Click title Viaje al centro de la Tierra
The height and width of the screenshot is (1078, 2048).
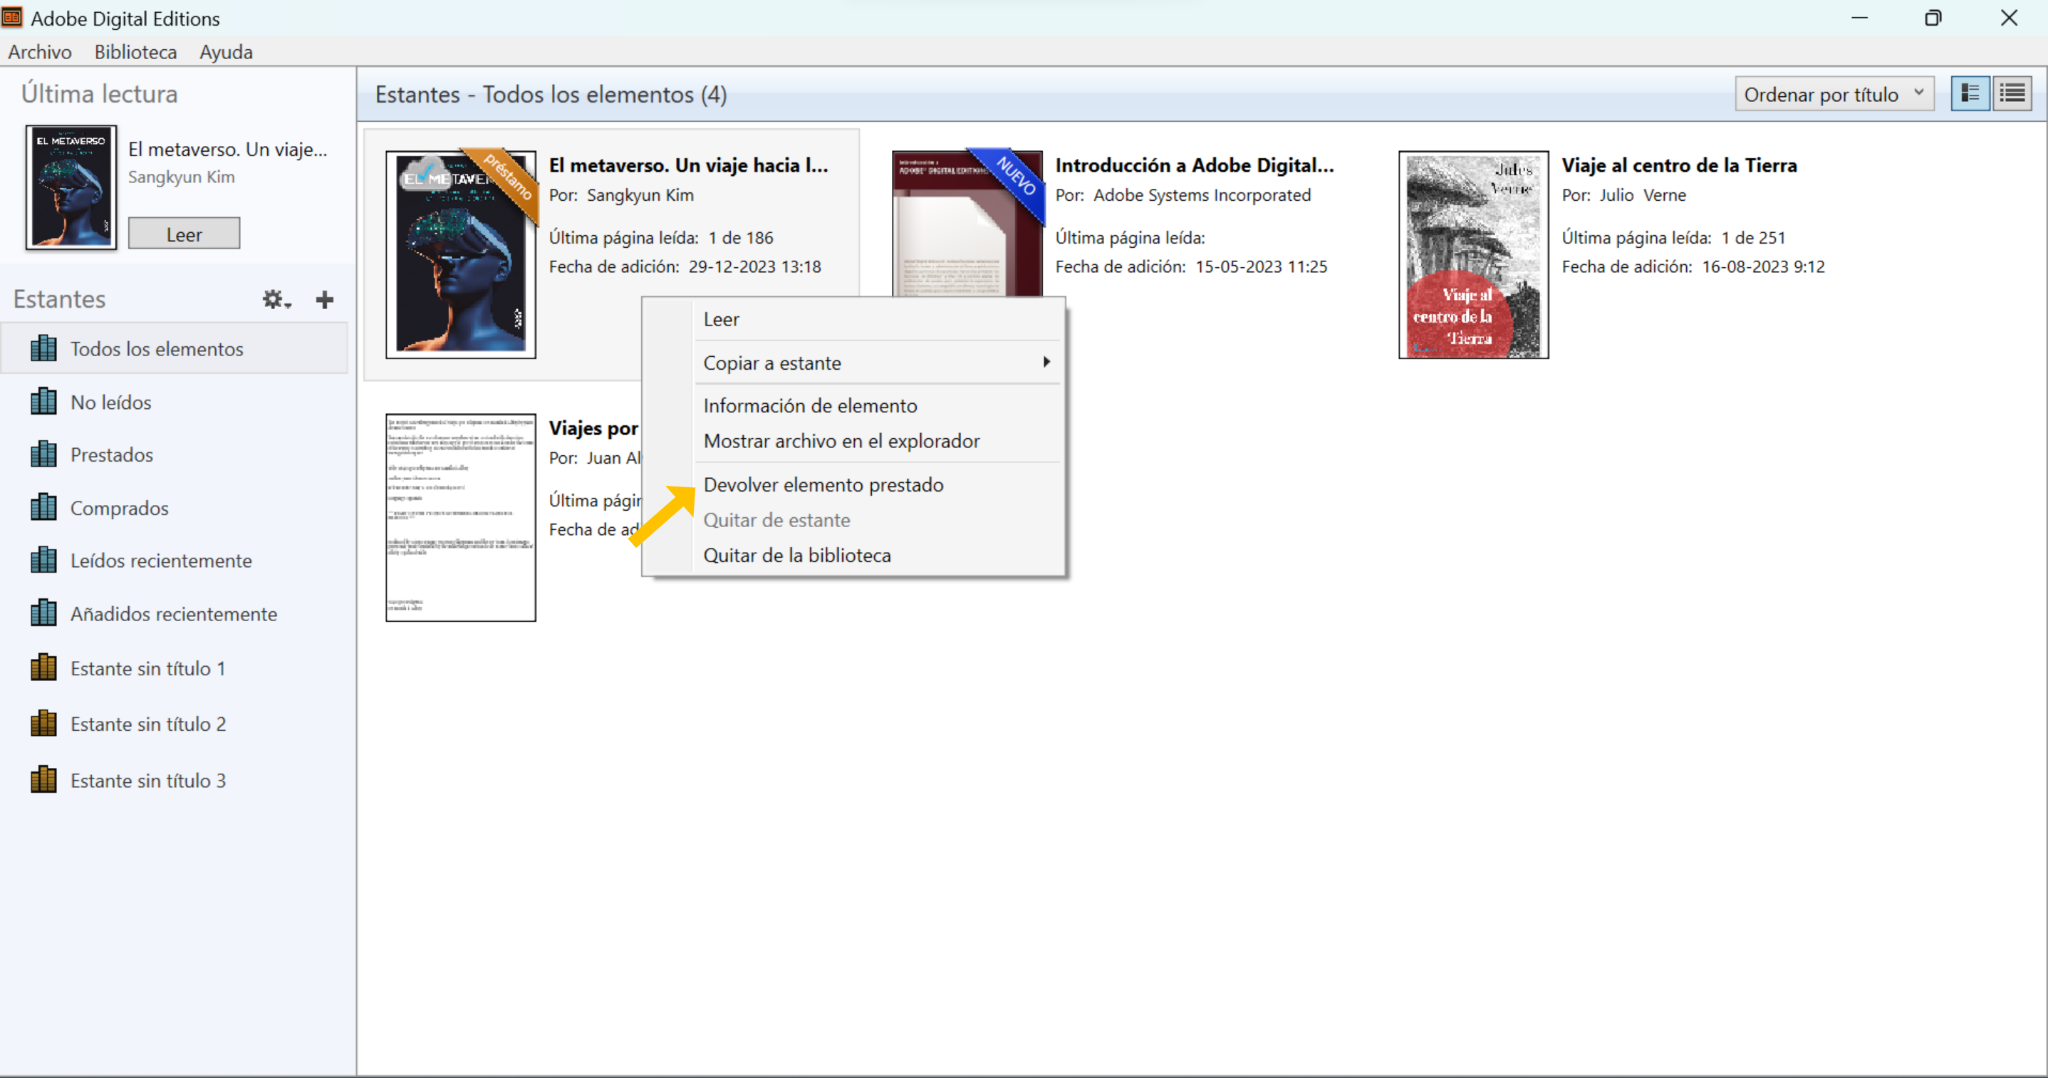[x=1679, y=165]
